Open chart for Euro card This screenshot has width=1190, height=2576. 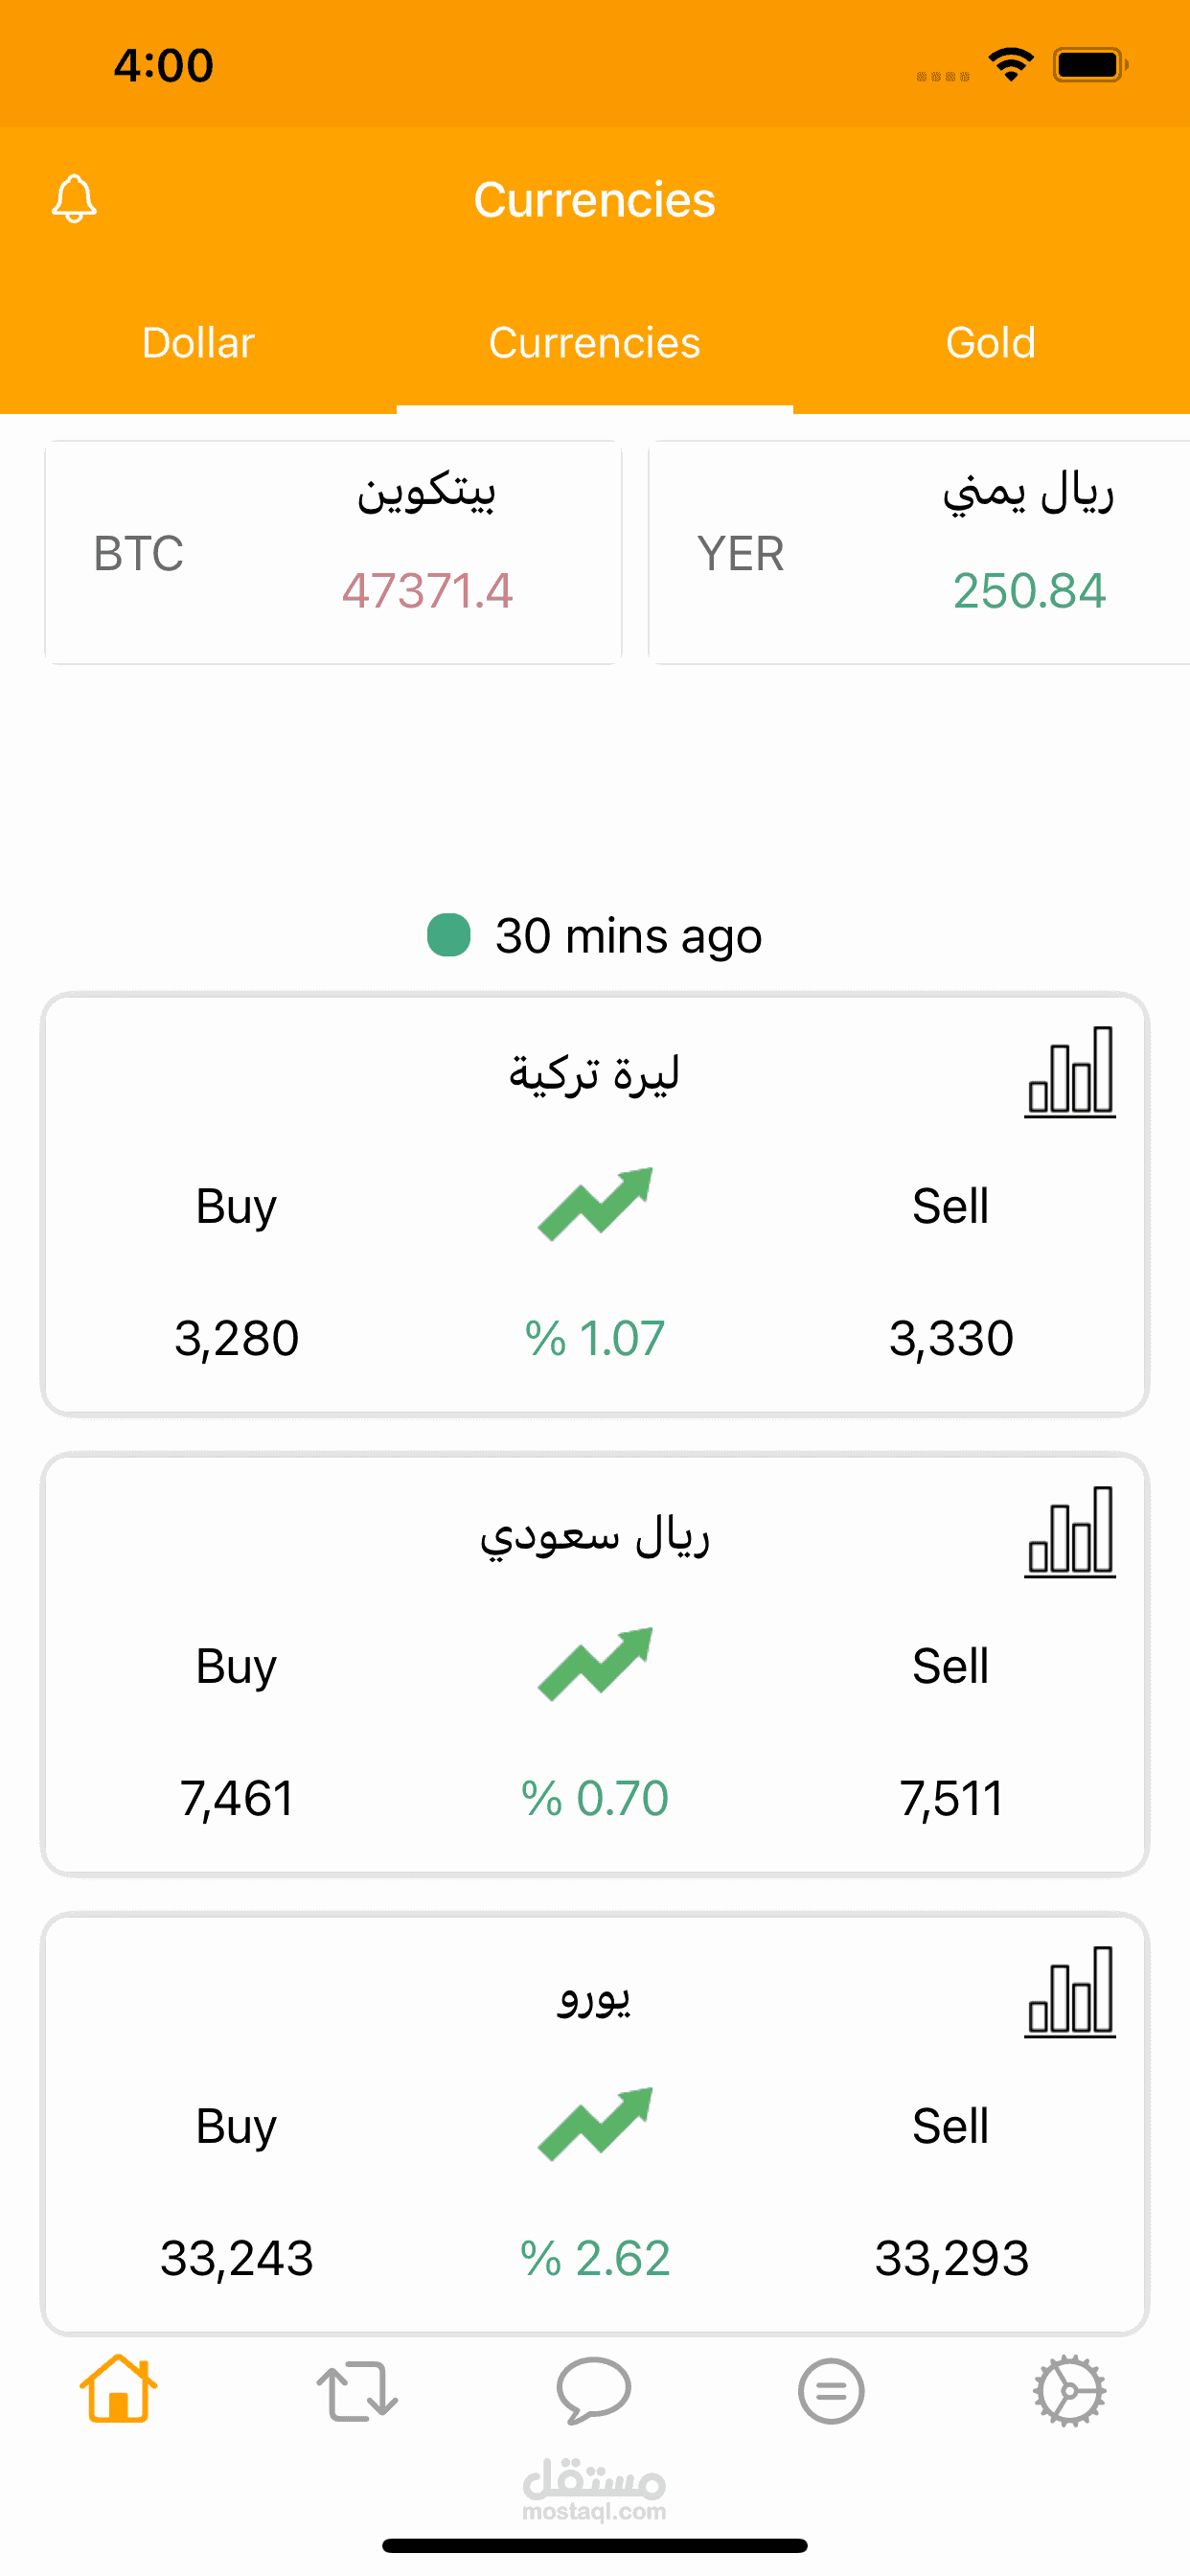pos(1069,1992)
